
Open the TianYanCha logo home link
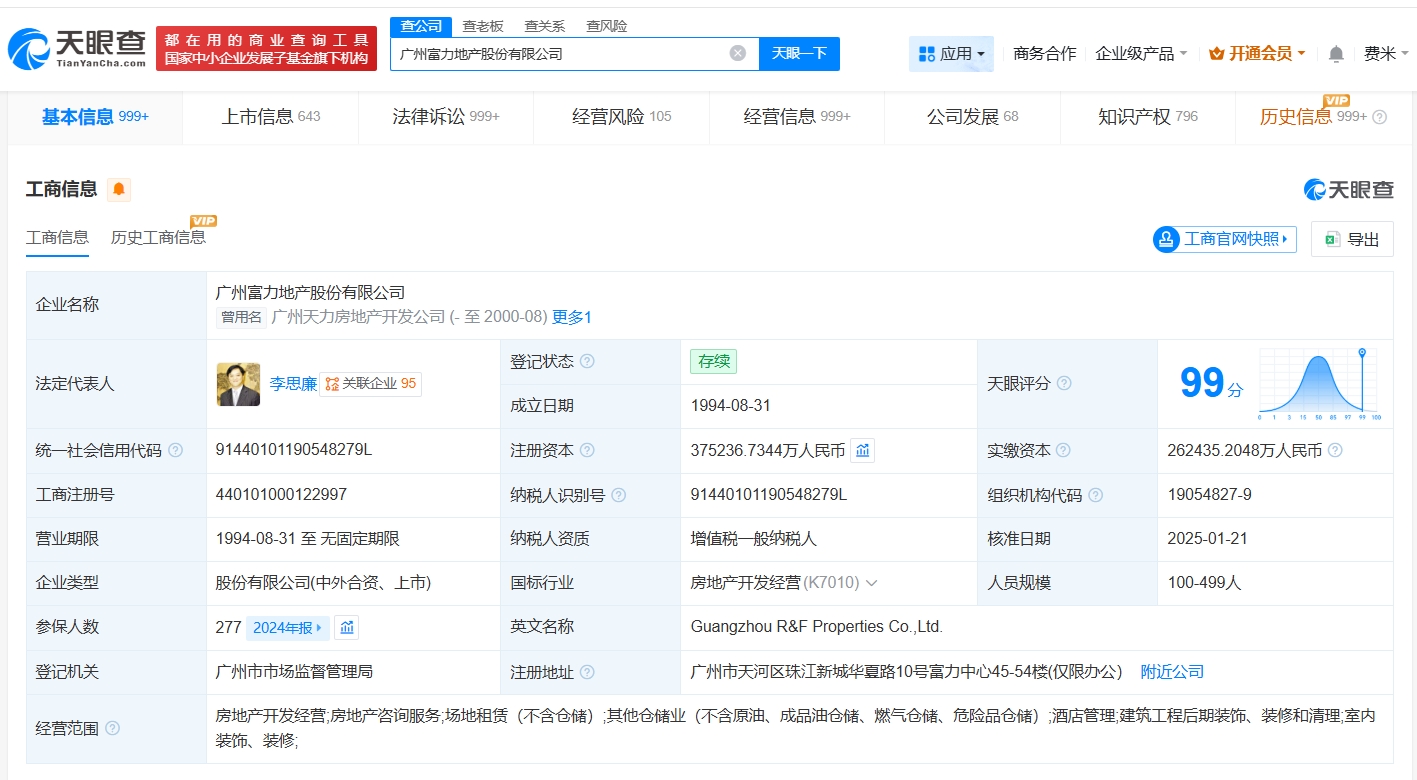(77, 48)
